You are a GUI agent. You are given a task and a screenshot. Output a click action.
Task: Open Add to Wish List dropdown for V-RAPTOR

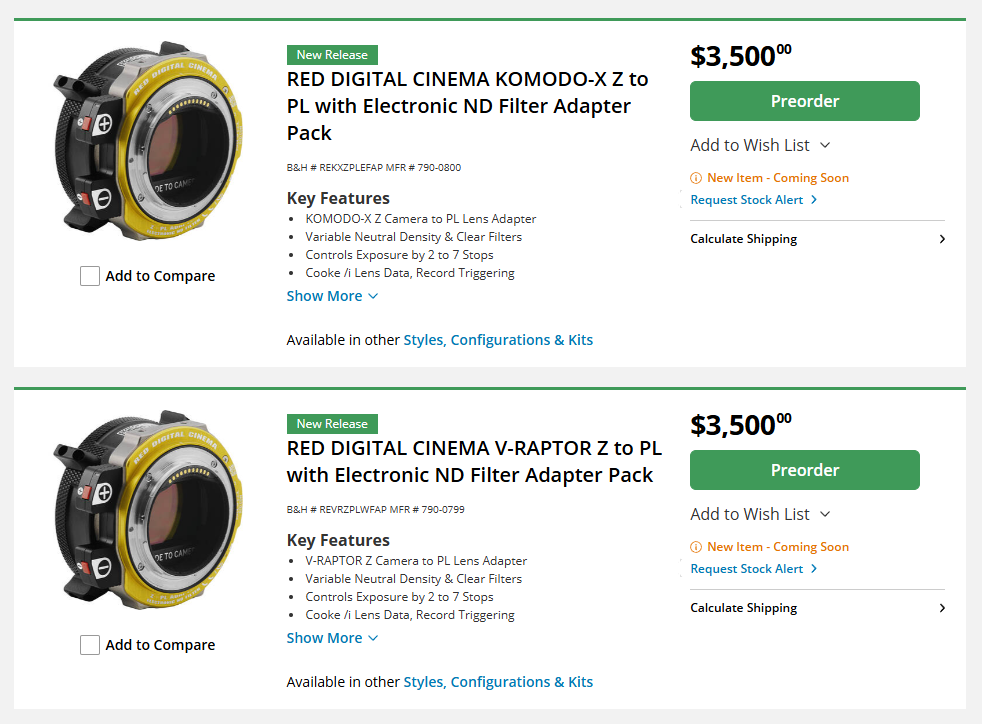pos(760,514)
